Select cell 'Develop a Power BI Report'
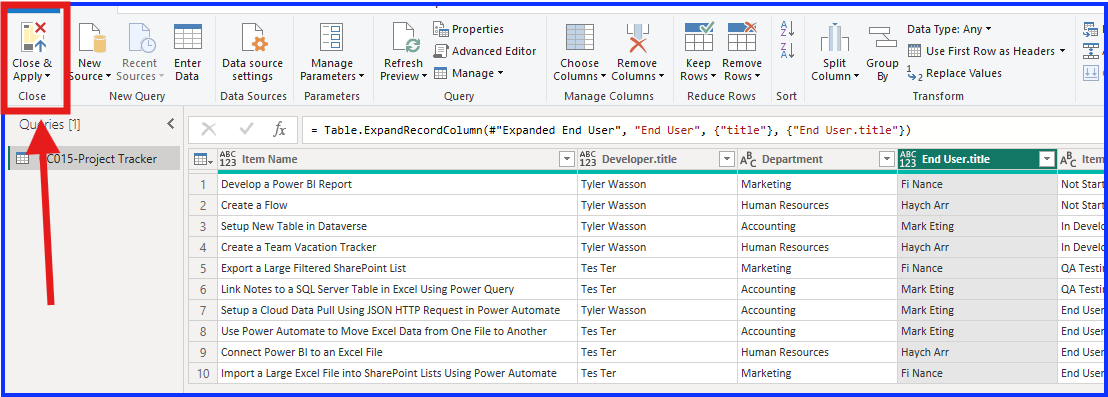The width and height of the screenshot is (1108, 397). point(397,184)
